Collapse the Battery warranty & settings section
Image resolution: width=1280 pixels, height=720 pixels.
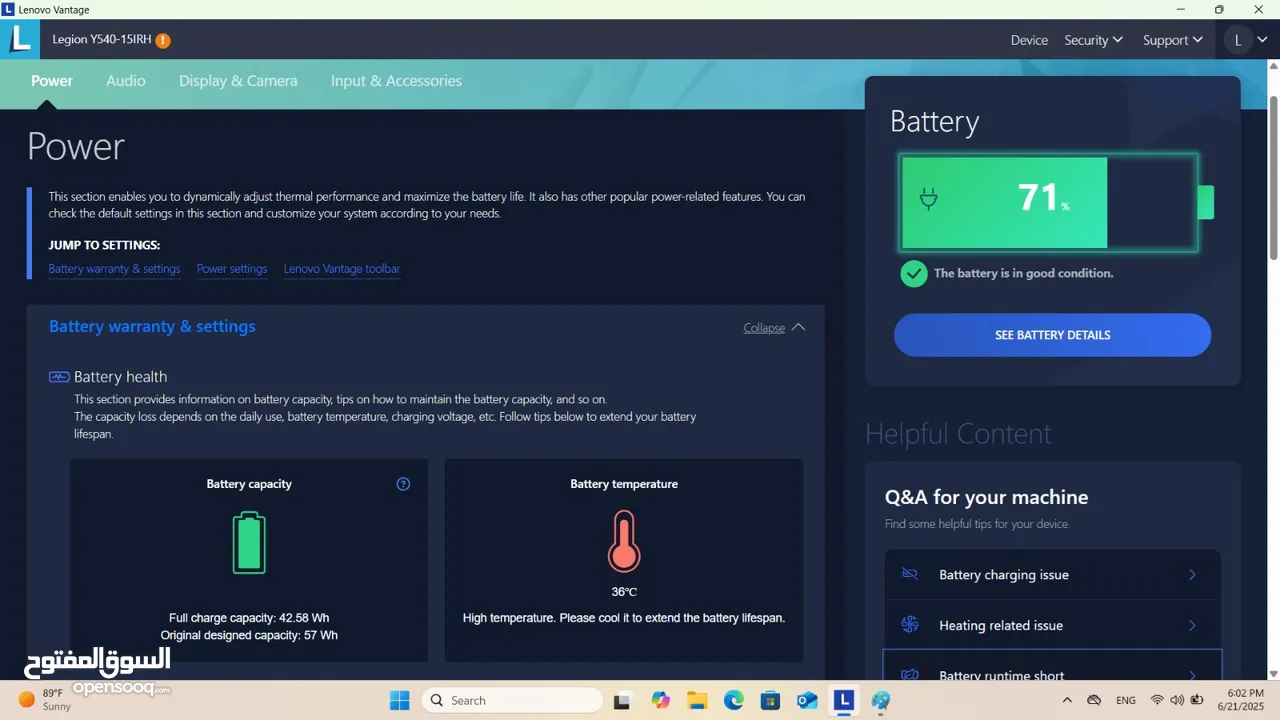[774, 327]
